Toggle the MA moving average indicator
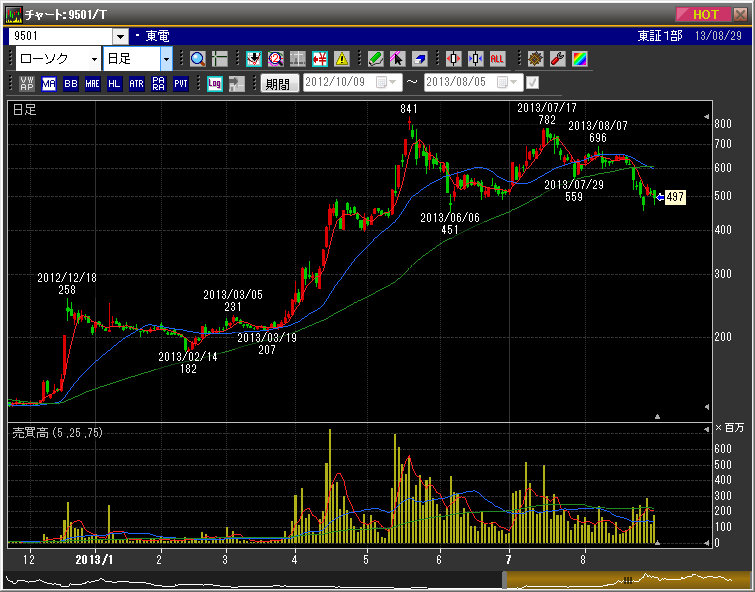This screenshot has width=755, height=592. 49,84
